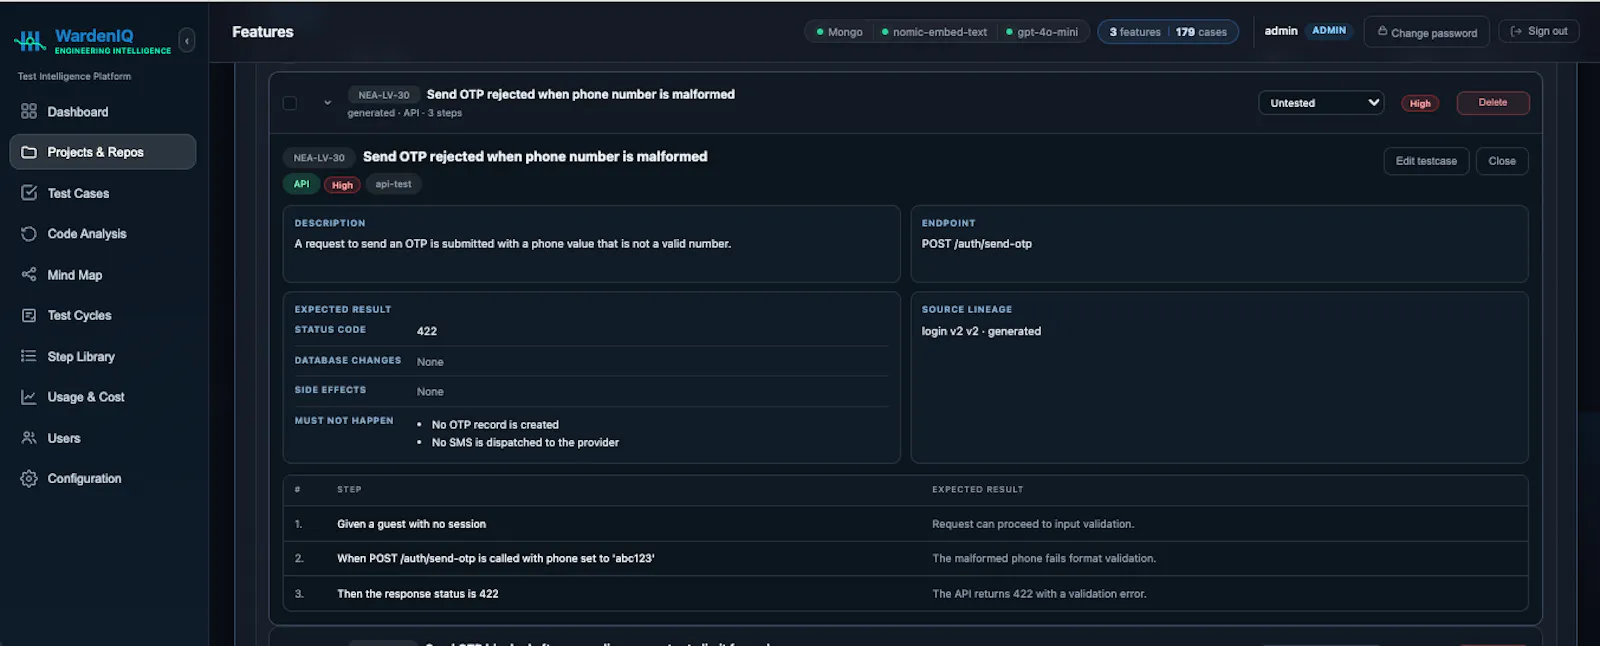Viewport: 1600px width, 646px height.
Task: Click the description text about phone value
Action: (513, 244)
